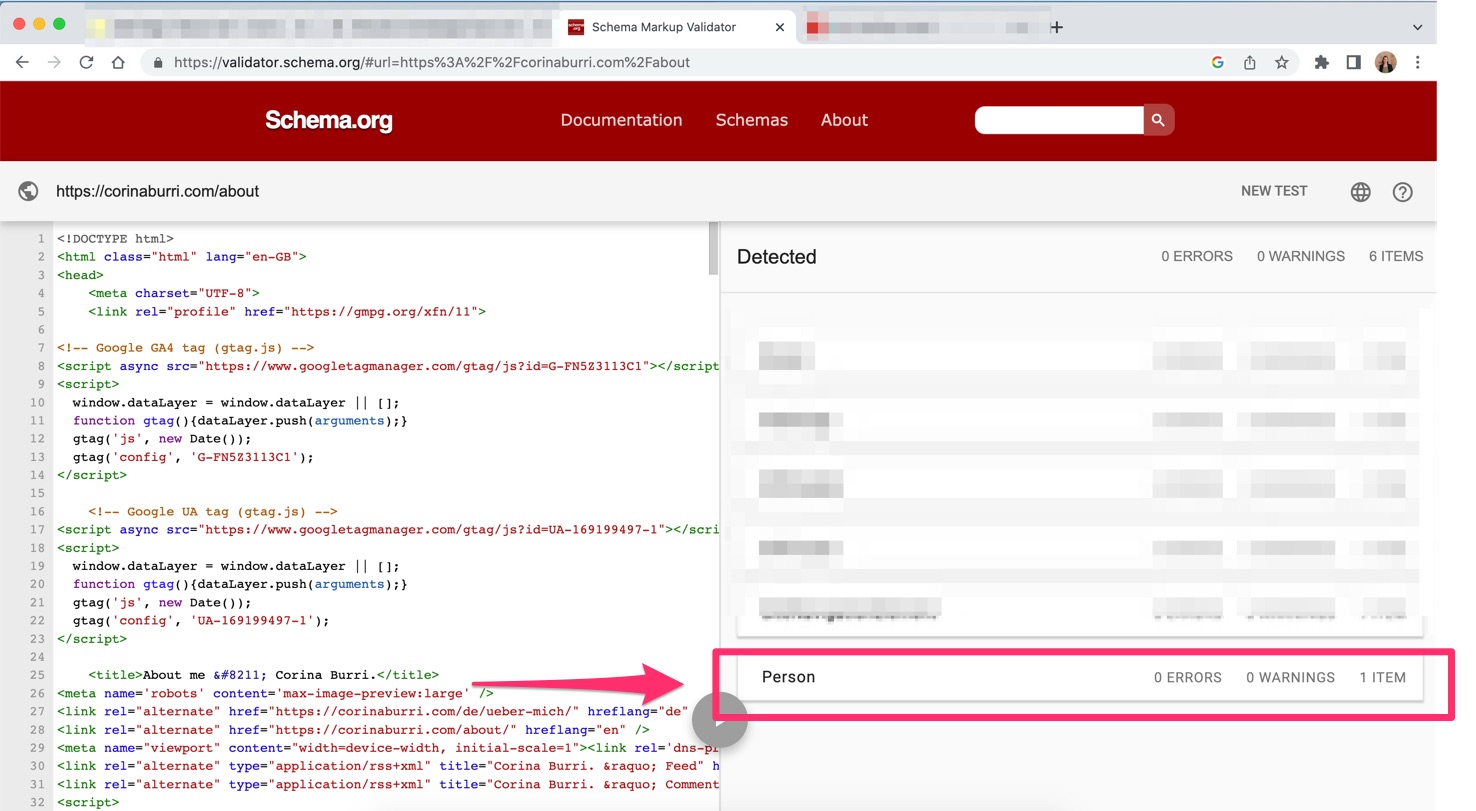The height and width of the screenshot is (811, 1476).
Task: Expand the Person detected item row
Action: point(1080,677)
